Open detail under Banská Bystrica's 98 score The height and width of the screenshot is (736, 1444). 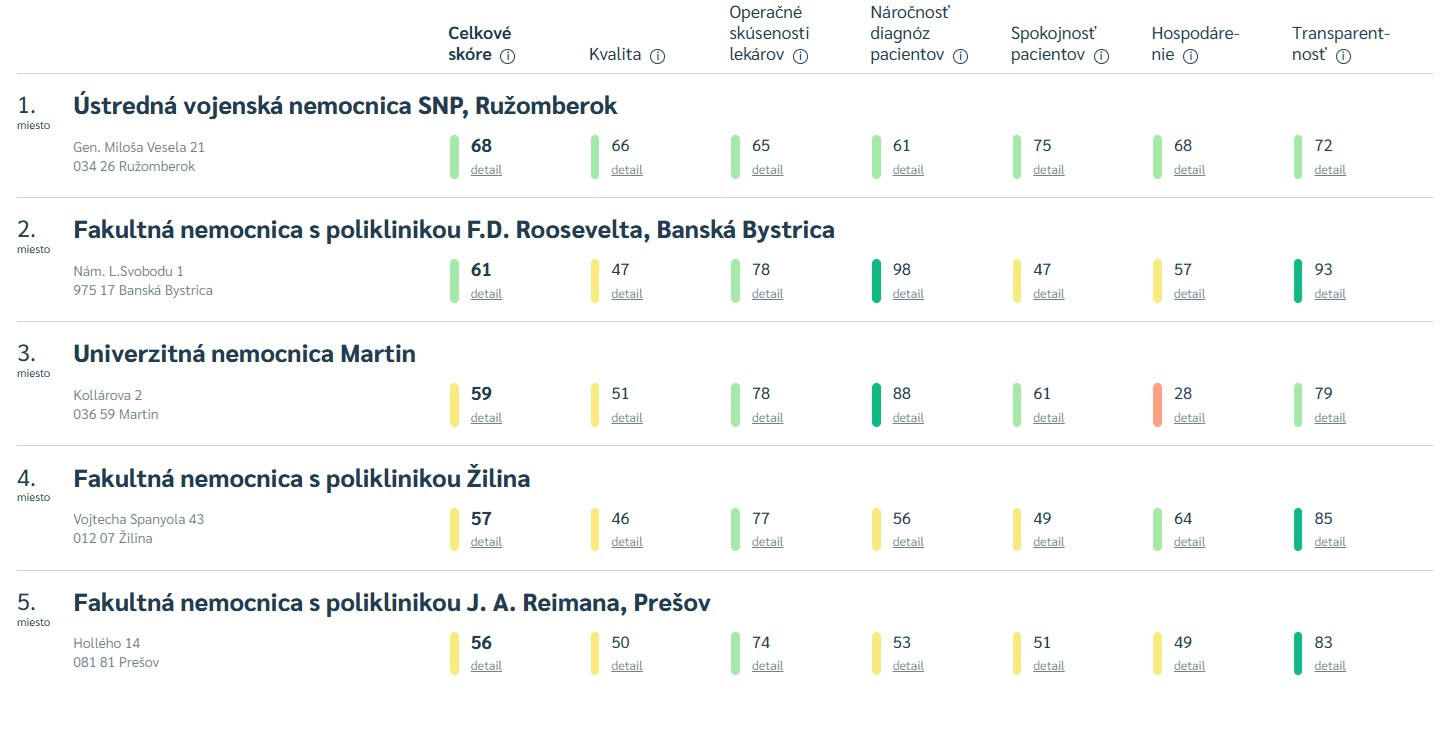(908, 294)
